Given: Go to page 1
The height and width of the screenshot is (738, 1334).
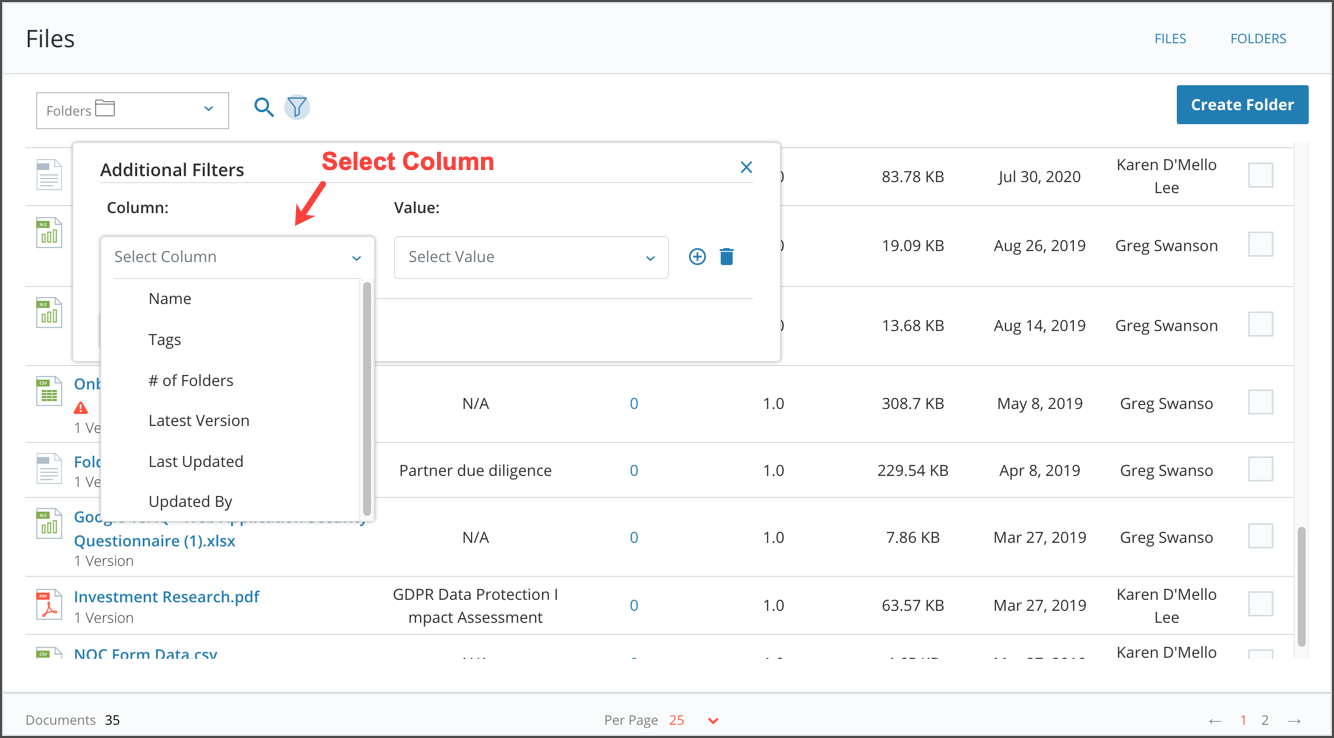Looking at the screenshot, I should click(x=1244, y=720).
